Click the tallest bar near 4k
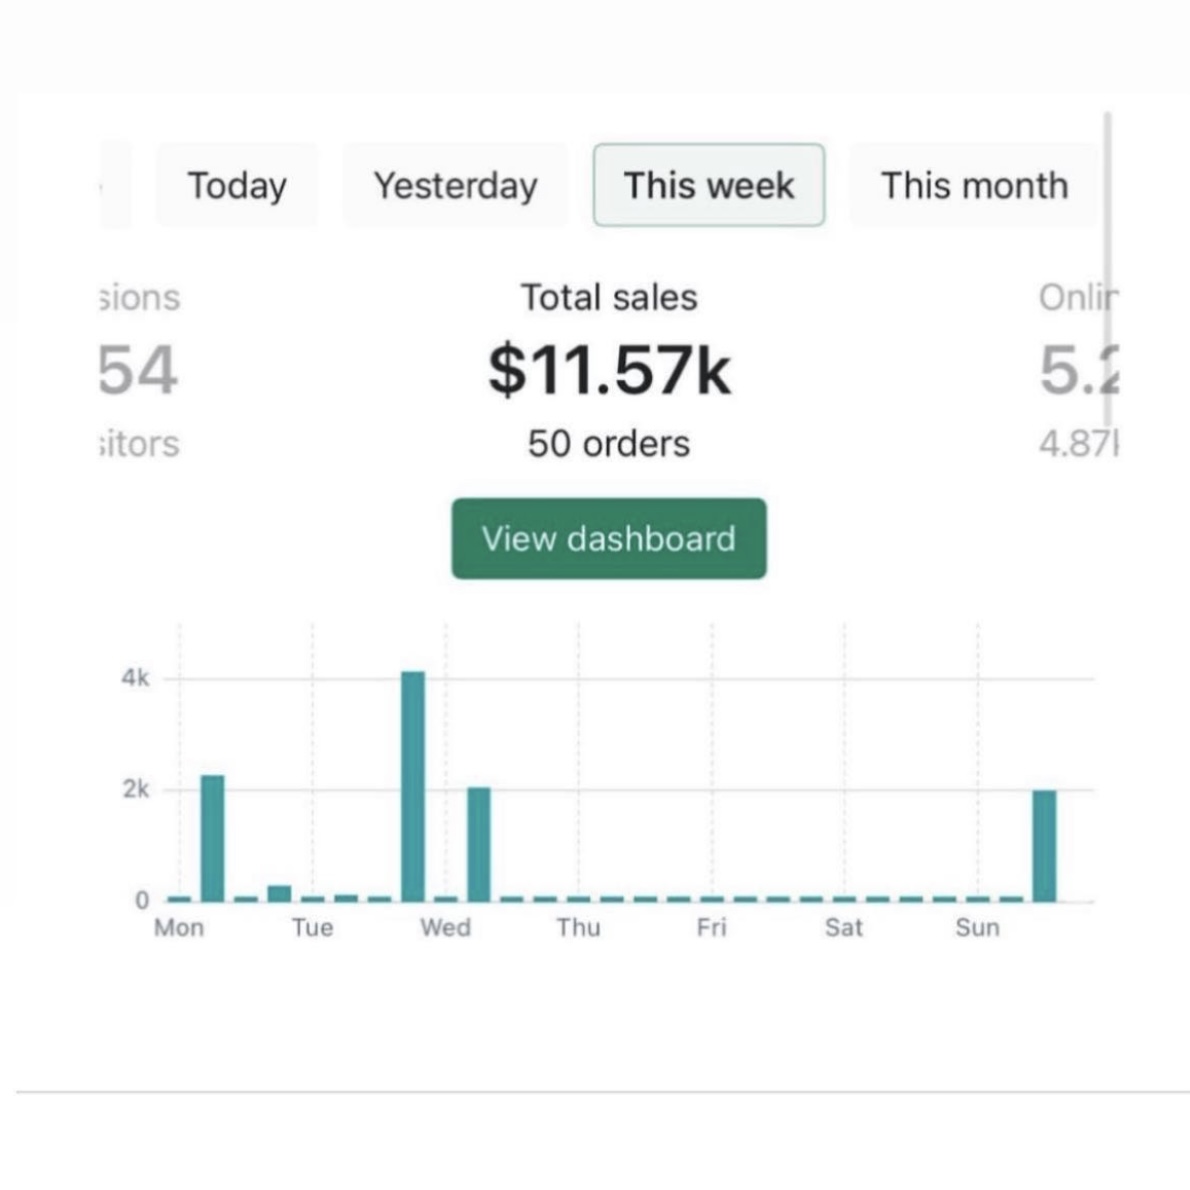This screenshot has height=1190, width=1190. coord(413,786)
